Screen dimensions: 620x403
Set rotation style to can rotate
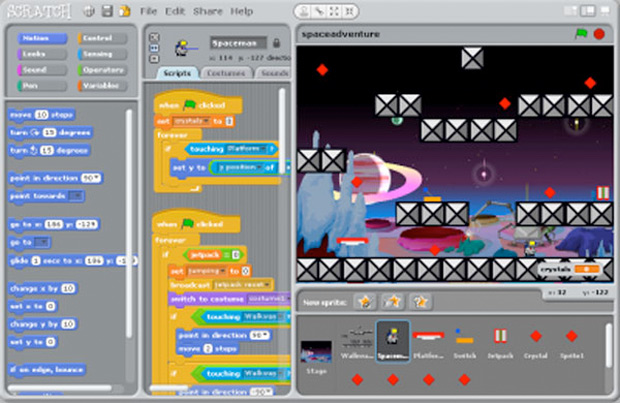154,38
